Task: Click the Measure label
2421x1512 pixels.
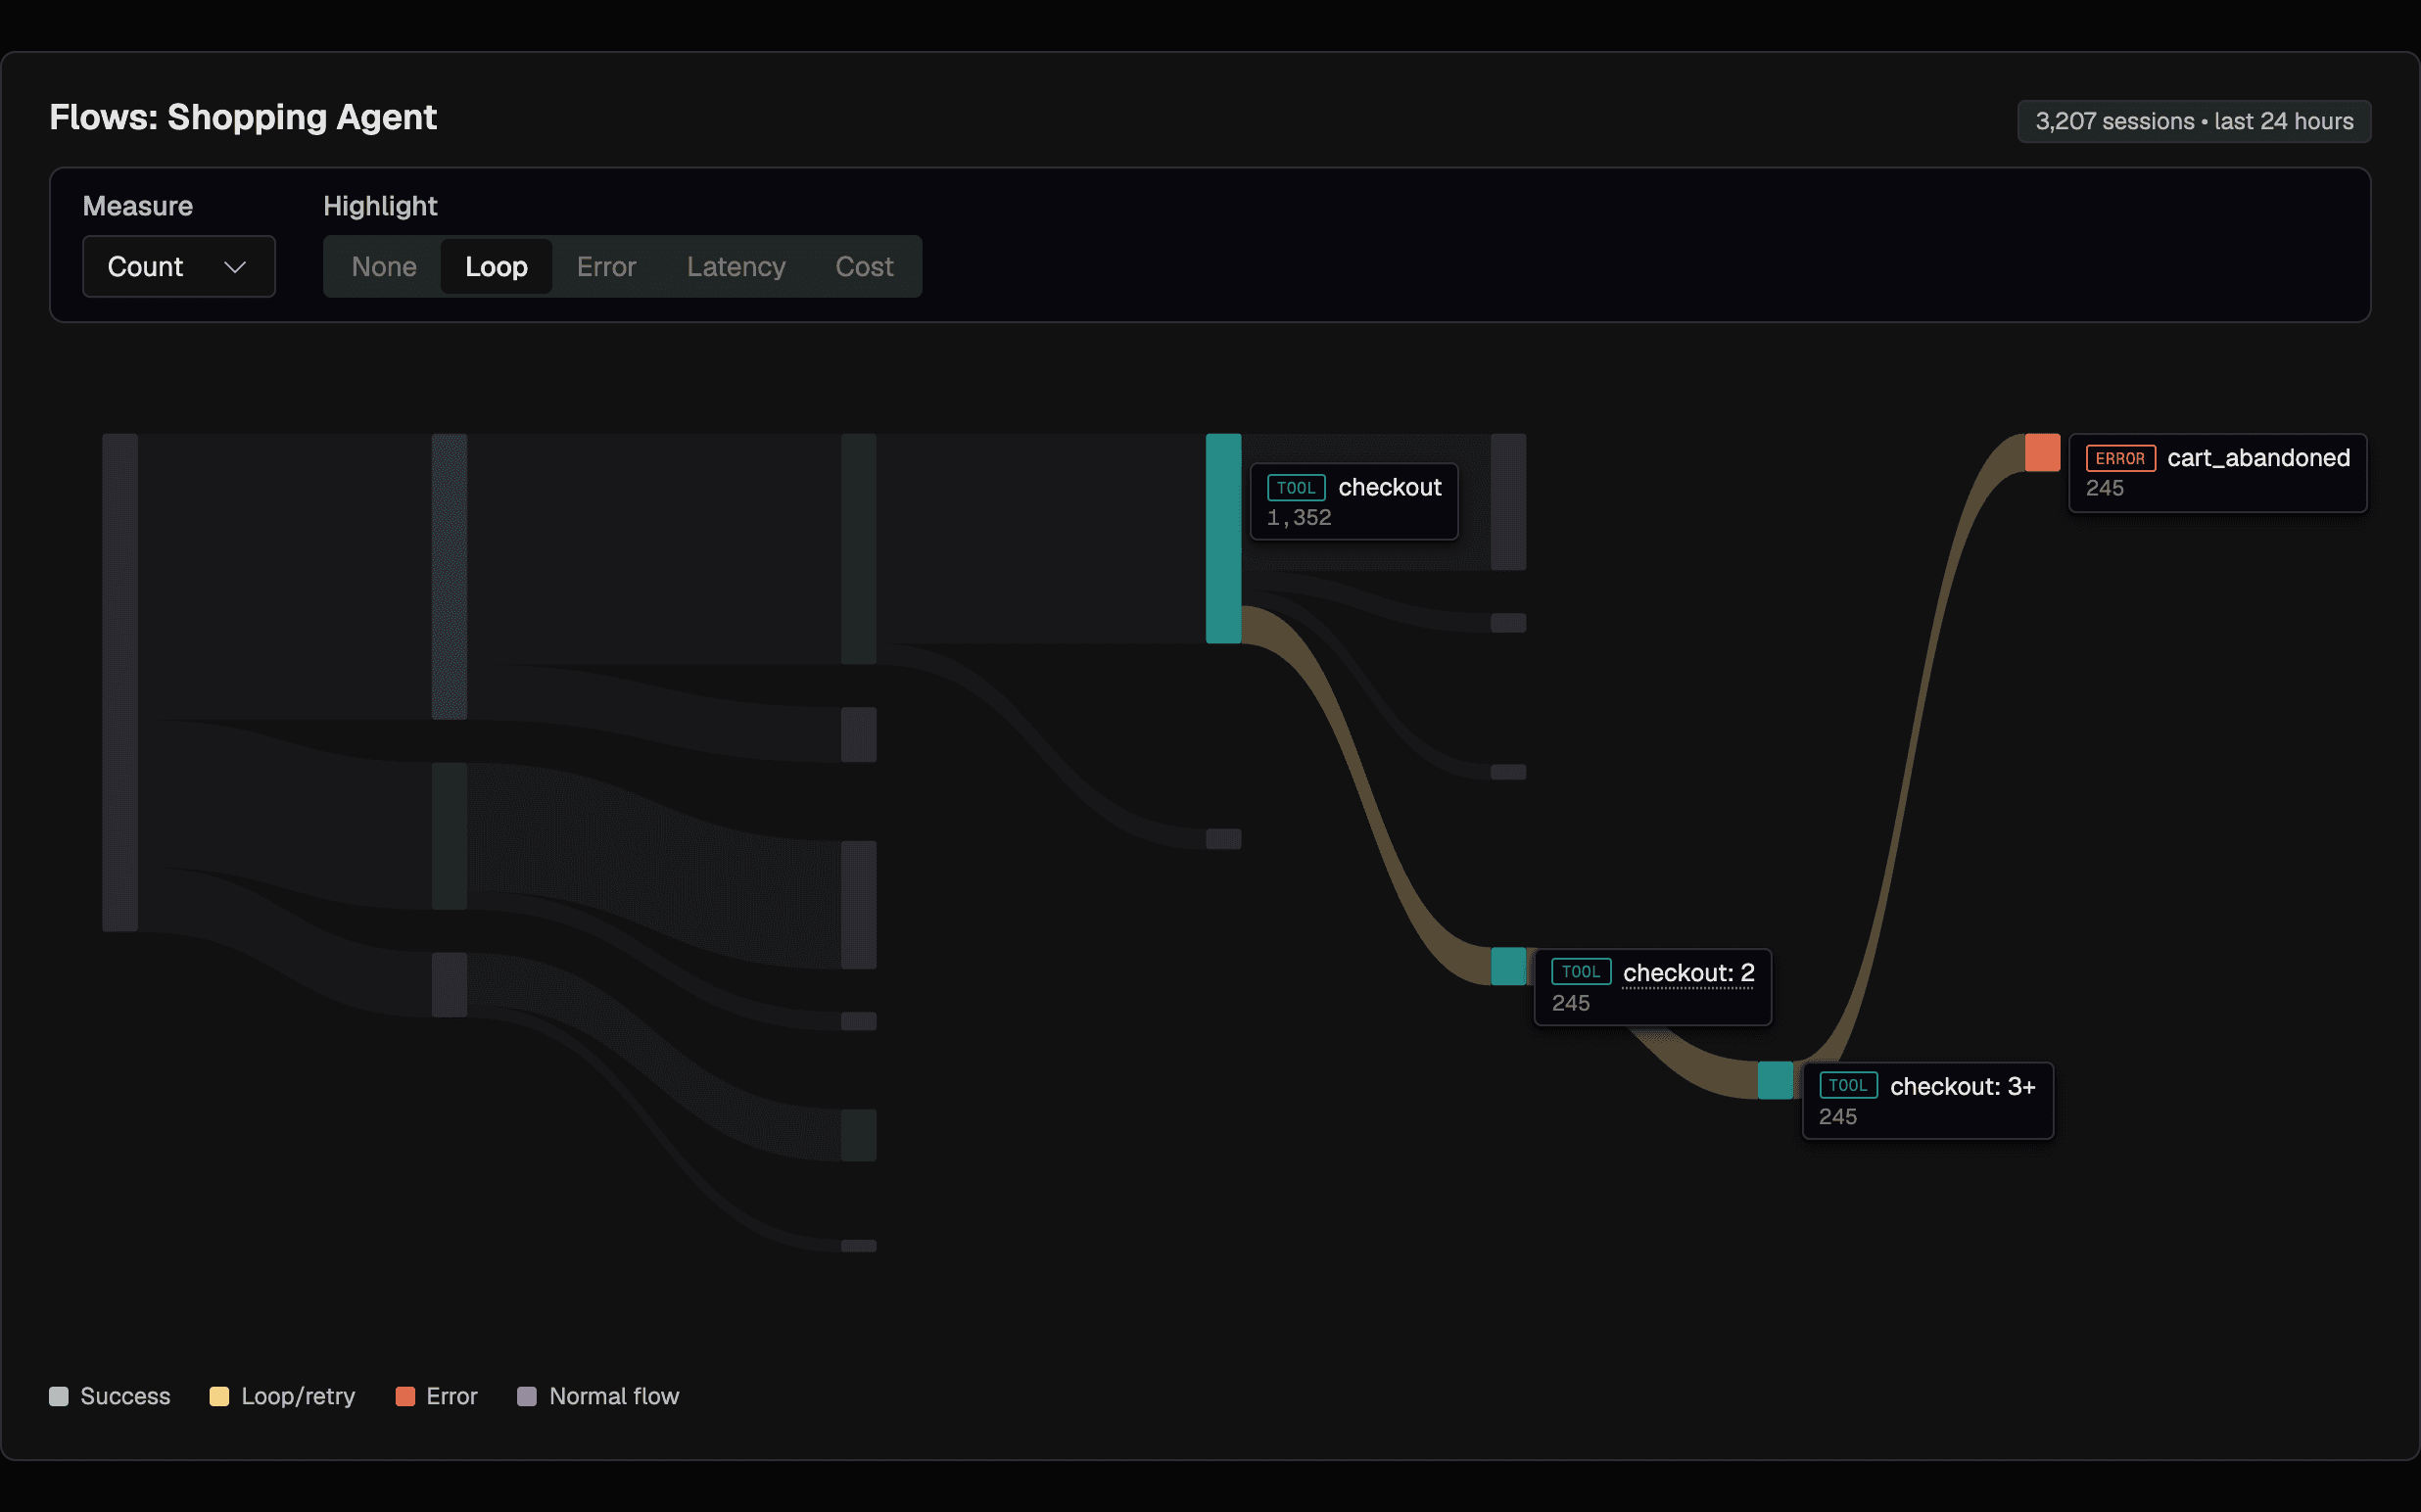Action: 138,206
